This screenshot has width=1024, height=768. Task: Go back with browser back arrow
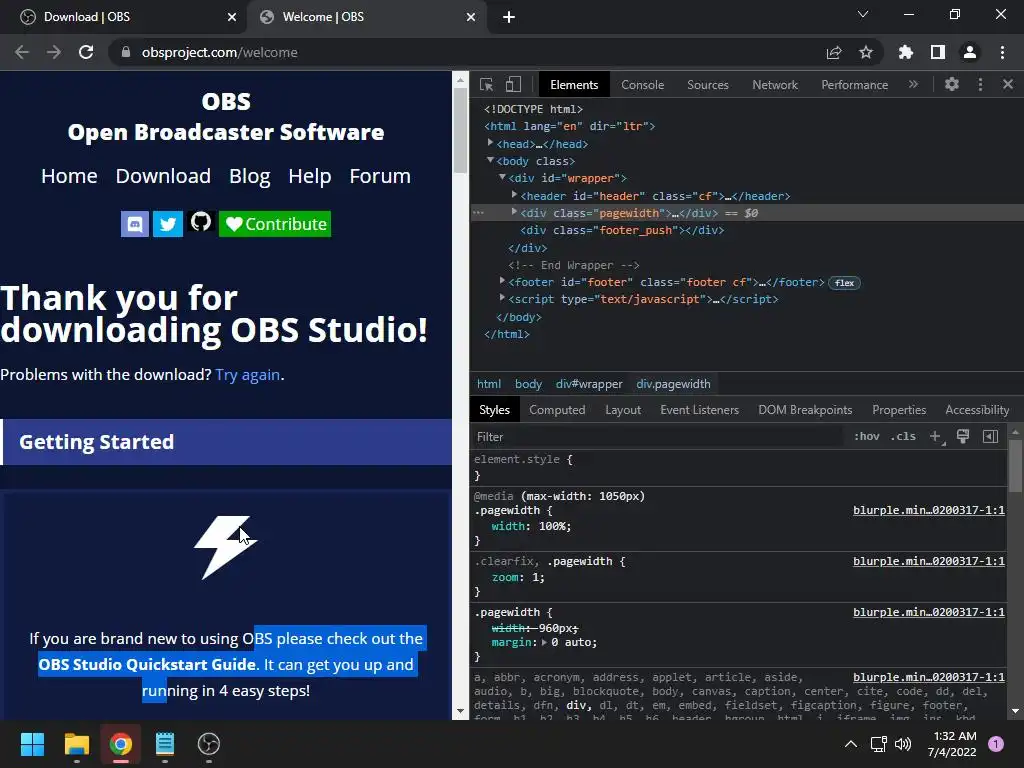pos(22,52)
